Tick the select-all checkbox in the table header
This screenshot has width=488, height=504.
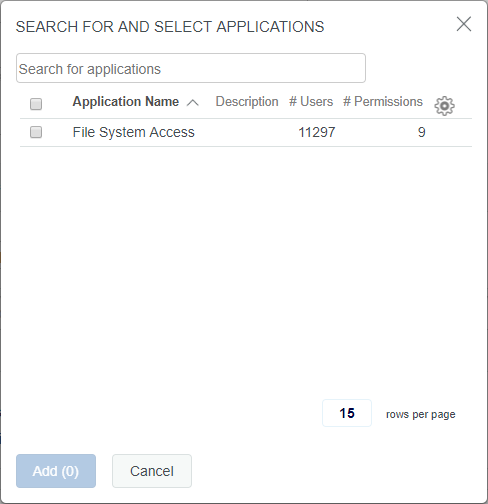[36, 104]
